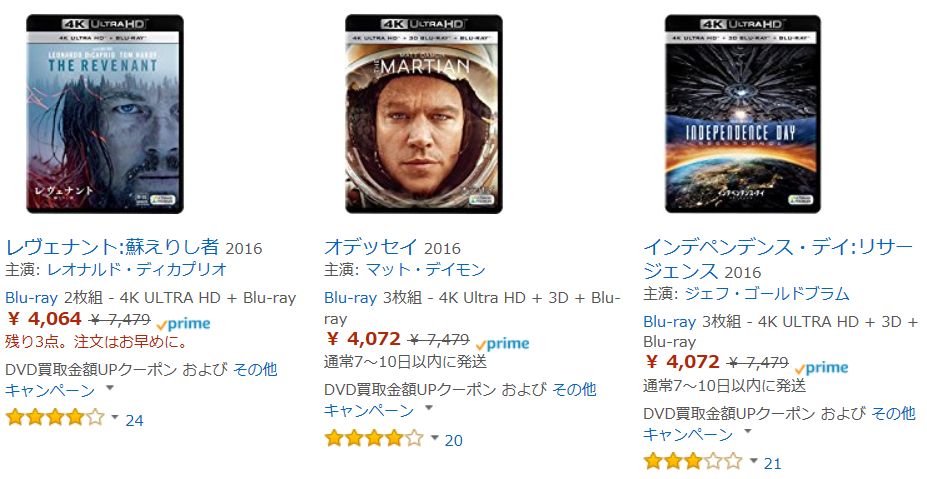
Task: Select actor link ジェフ・ゴールドブラム
Action: [767, 294]
